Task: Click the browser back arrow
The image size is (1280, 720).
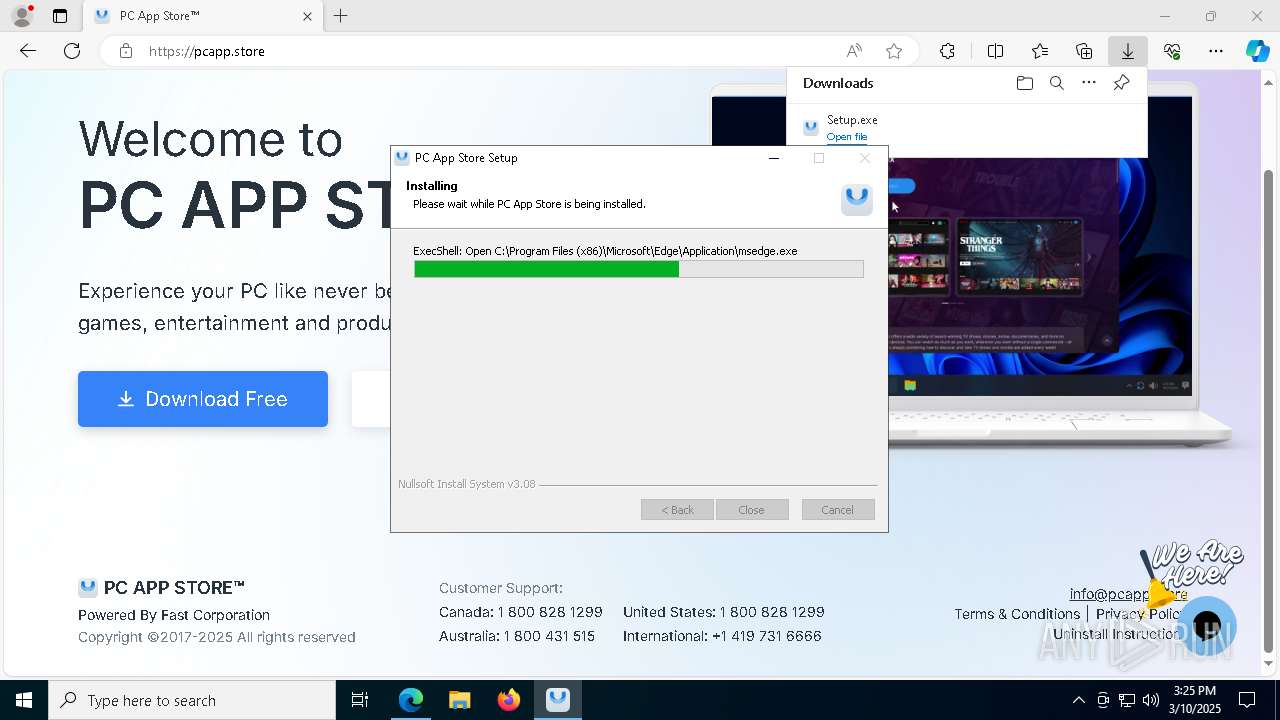Action: point(28,51)
